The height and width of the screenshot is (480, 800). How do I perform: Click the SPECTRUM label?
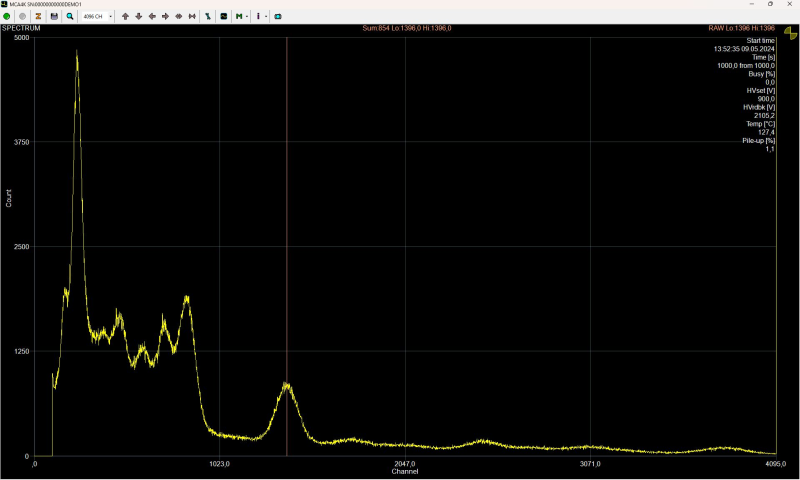(21, 28)
